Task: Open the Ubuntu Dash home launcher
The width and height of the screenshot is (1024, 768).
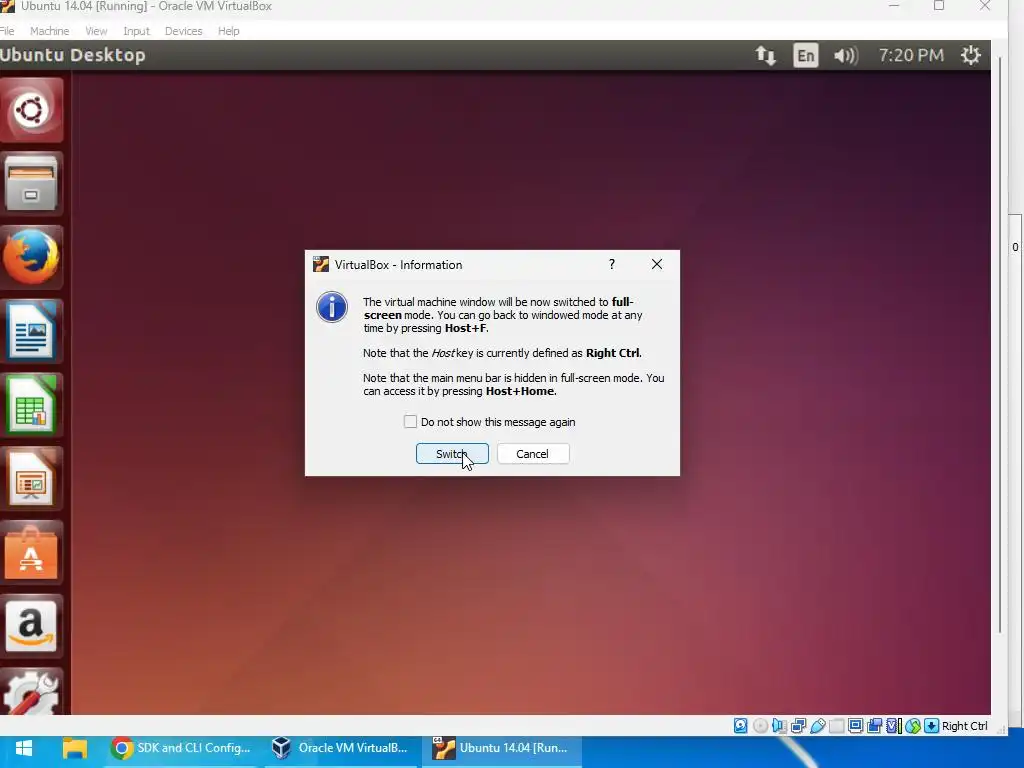Action: [x=31, y=110]
